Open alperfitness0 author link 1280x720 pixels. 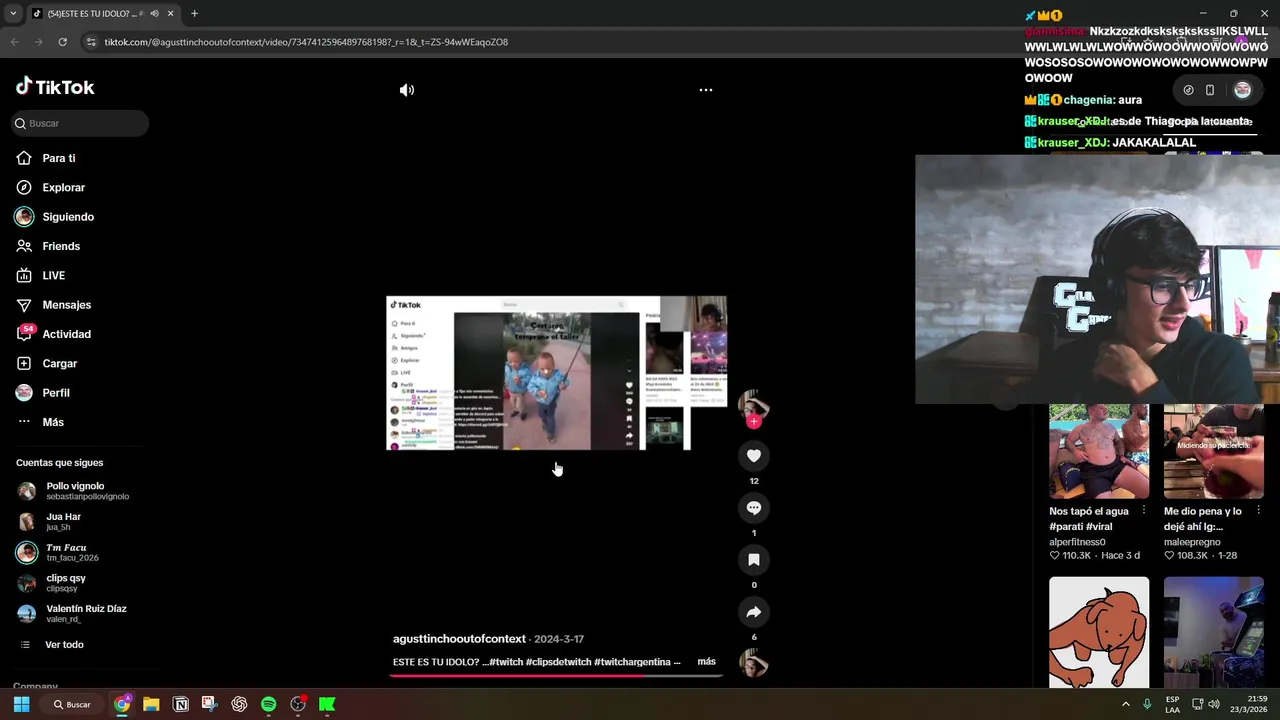1077,542
